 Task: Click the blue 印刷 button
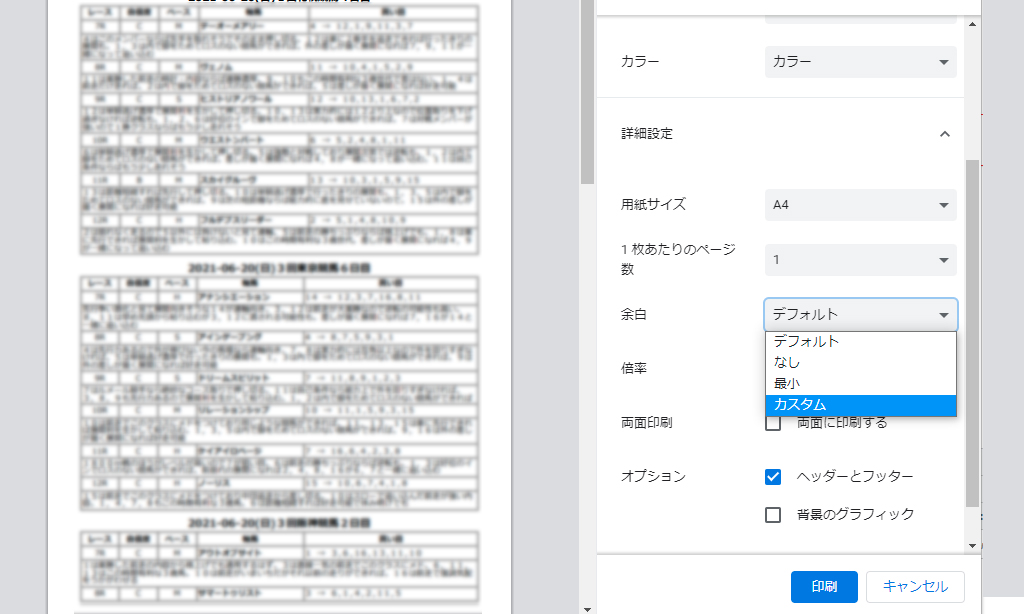pyautogui.click(x=824, y=587)
